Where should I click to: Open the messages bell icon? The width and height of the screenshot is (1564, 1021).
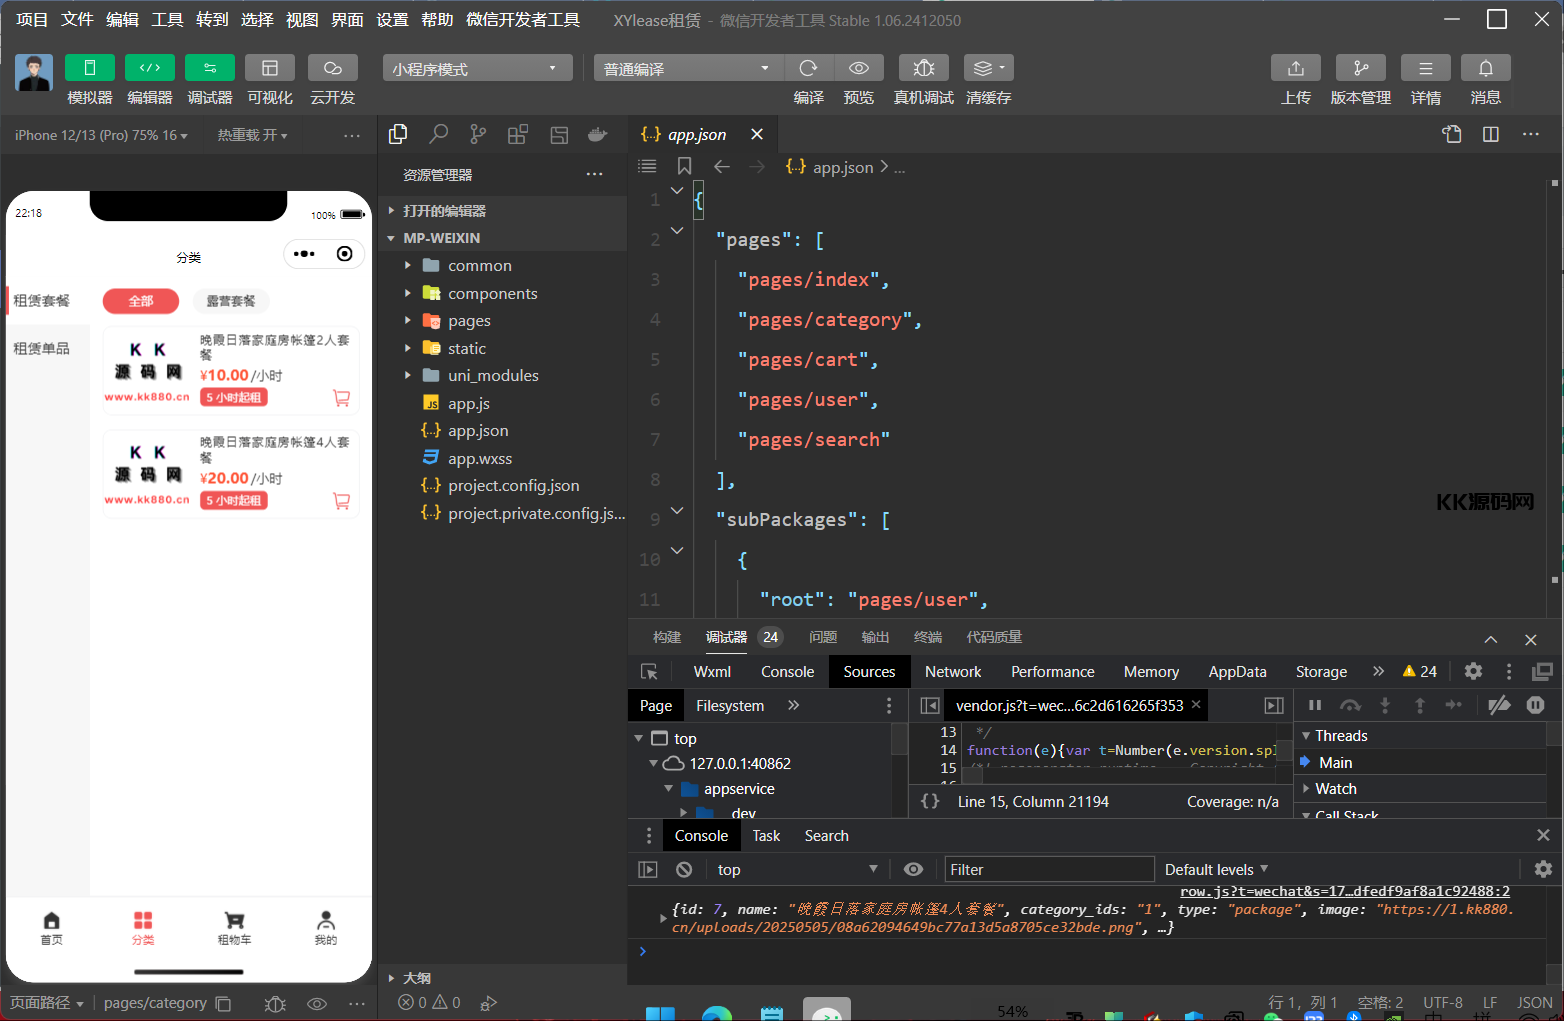(x=1486, y=68)
